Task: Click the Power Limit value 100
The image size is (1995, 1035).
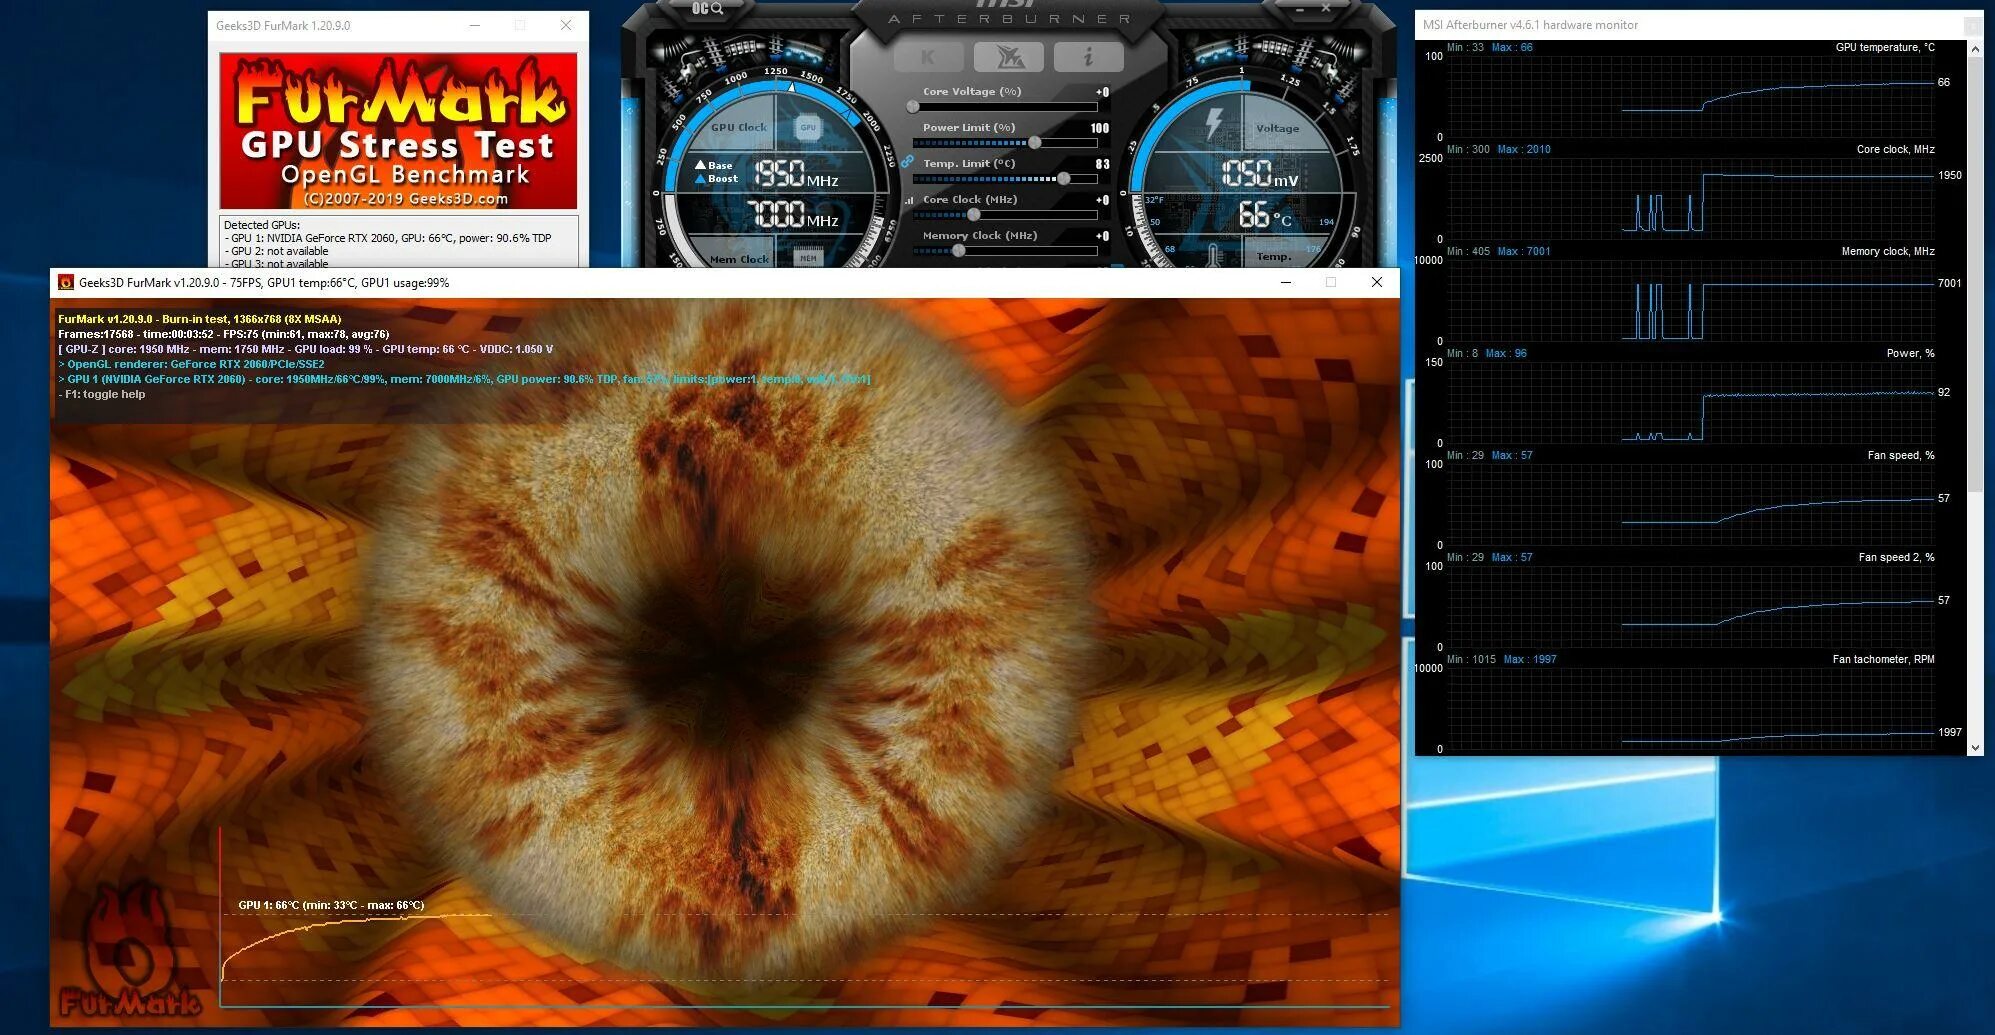Action: [x=1100, y=128]
